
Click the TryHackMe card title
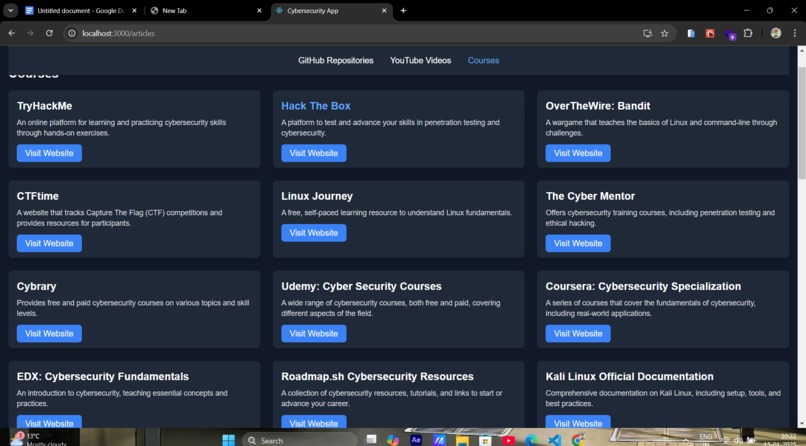(x=44, y=106)
